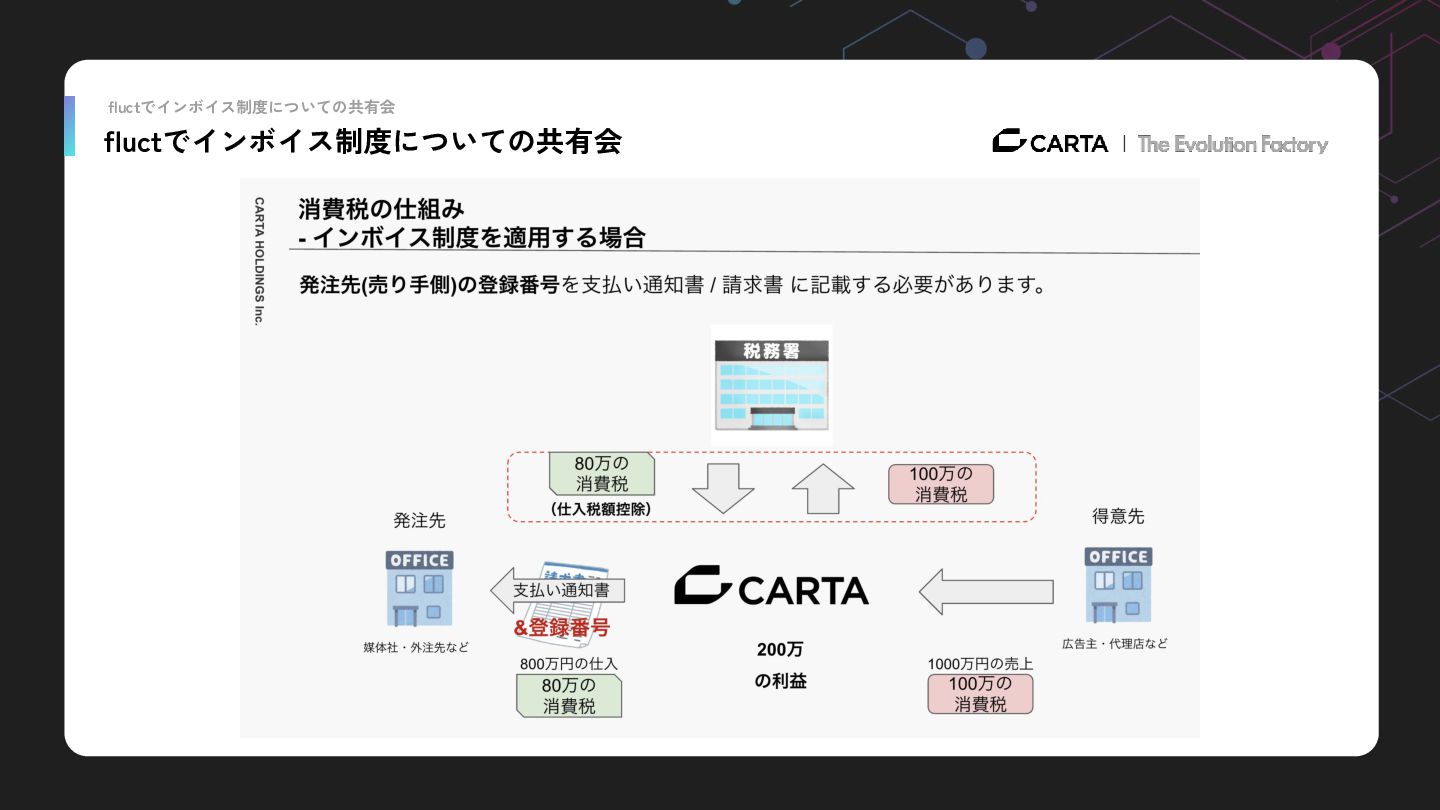
Task: Click the 200万 profit figure
Action: 780,649
